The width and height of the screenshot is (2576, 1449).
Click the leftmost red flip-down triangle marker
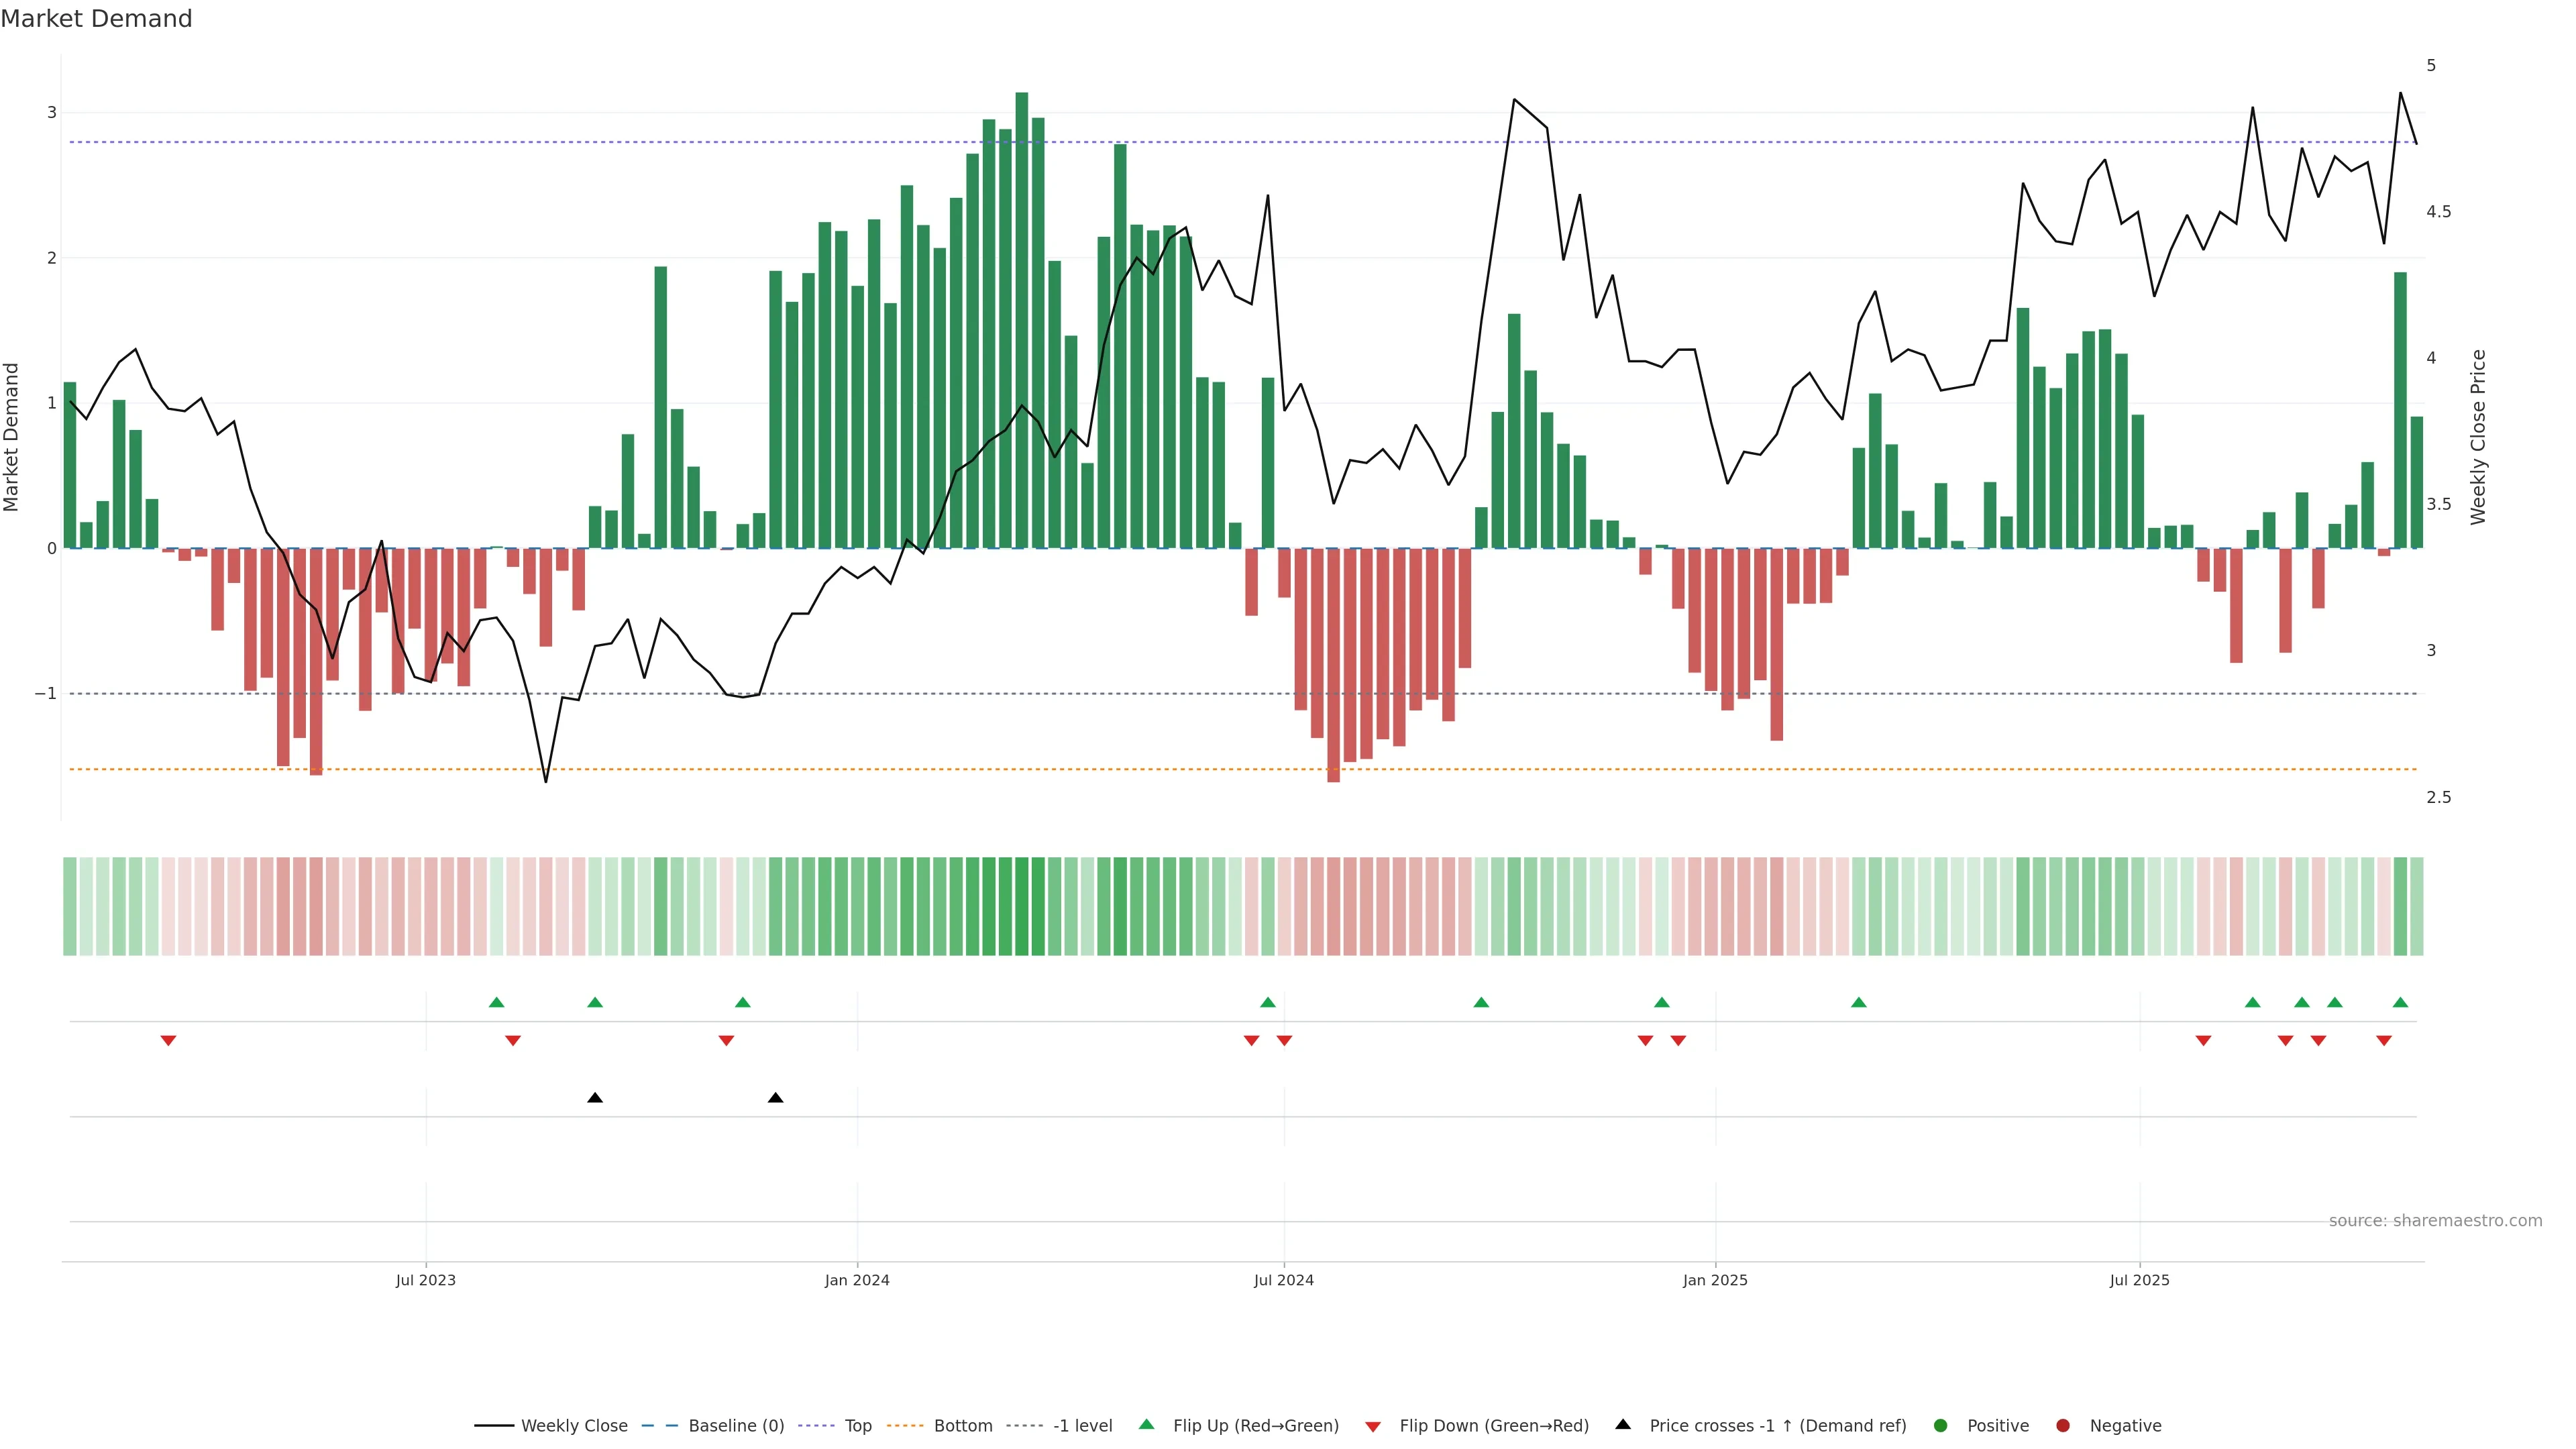pos(168,1041)
